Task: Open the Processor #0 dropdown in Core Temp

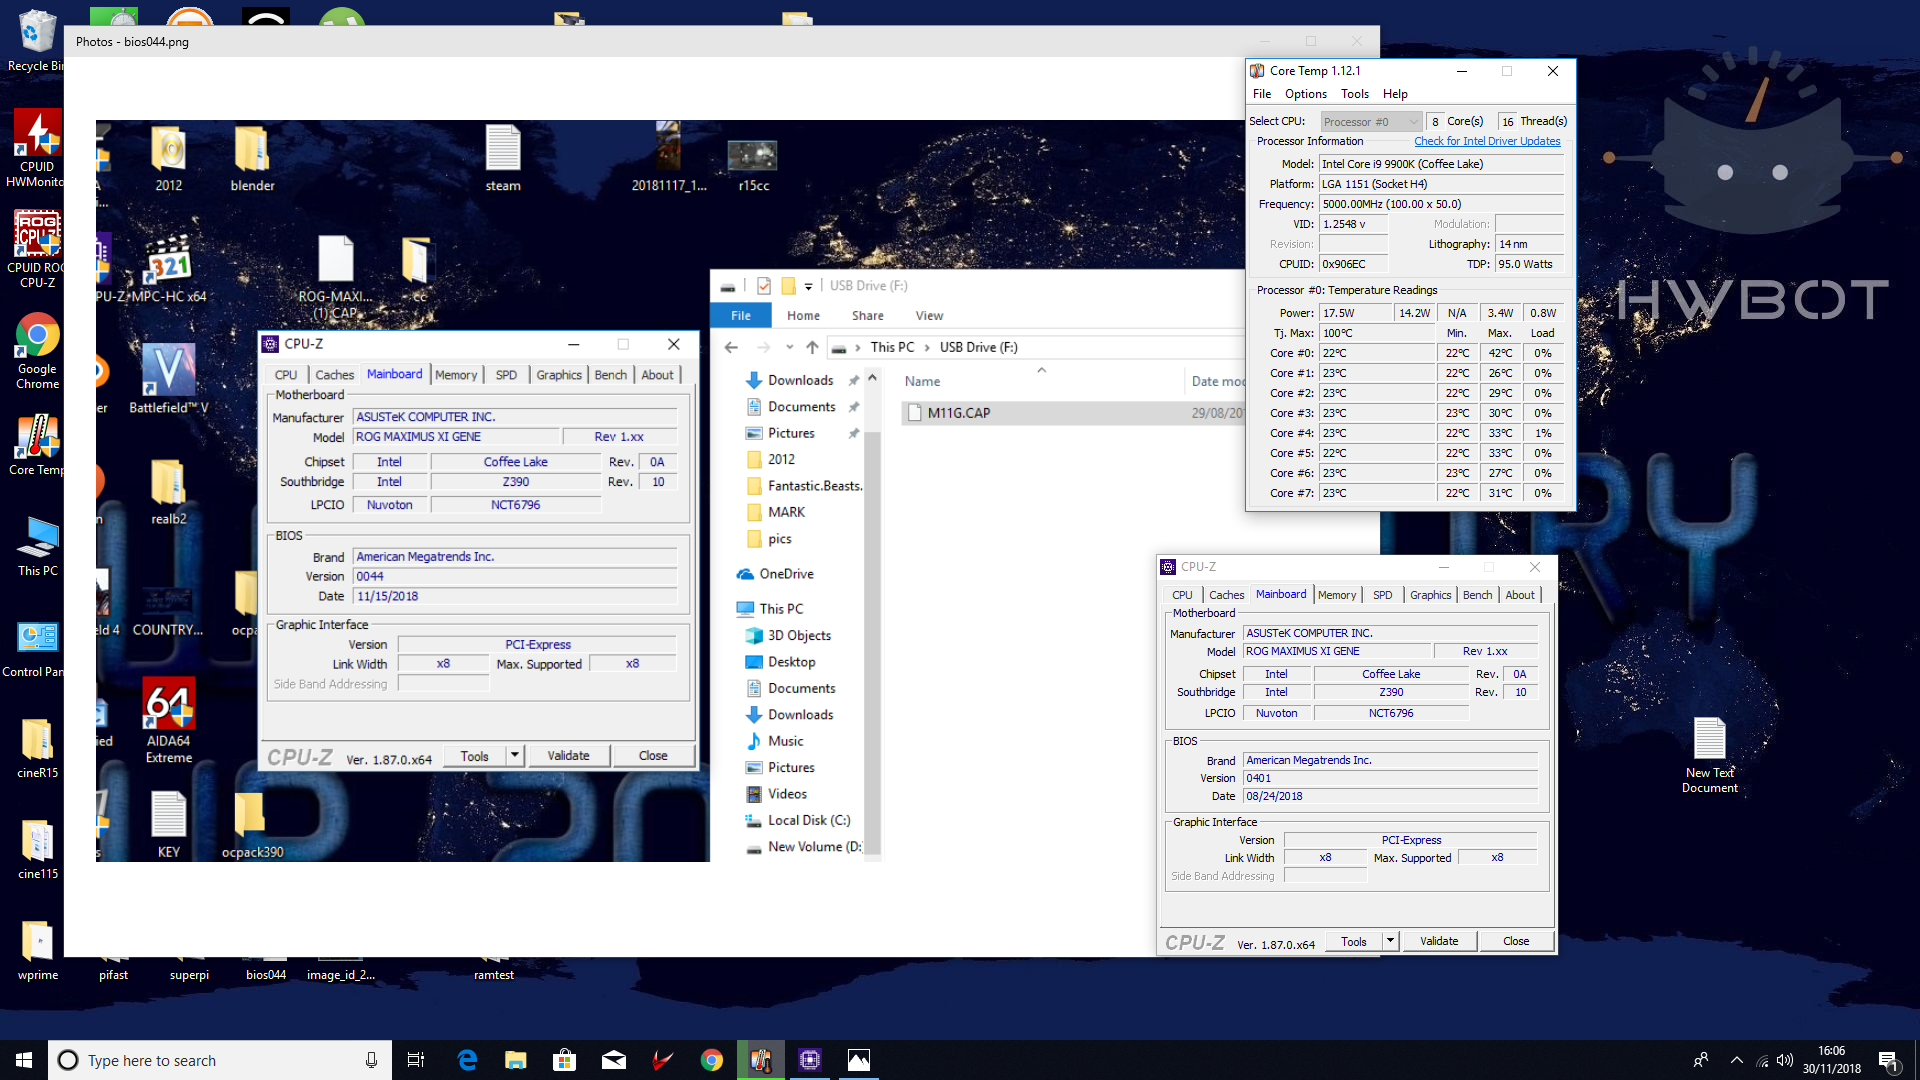Action: (x=1371, y=122)
